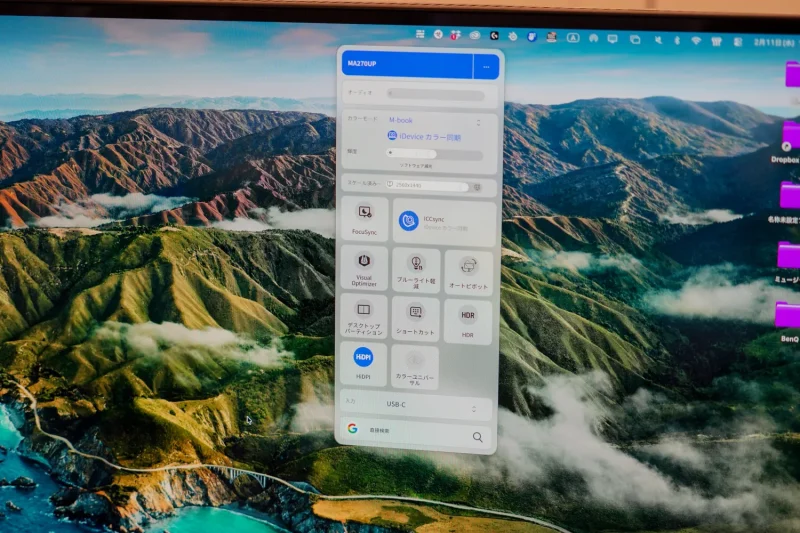Click the iDevice カラー同期 link
Screen dimensions: 800x533
(425, 135)
